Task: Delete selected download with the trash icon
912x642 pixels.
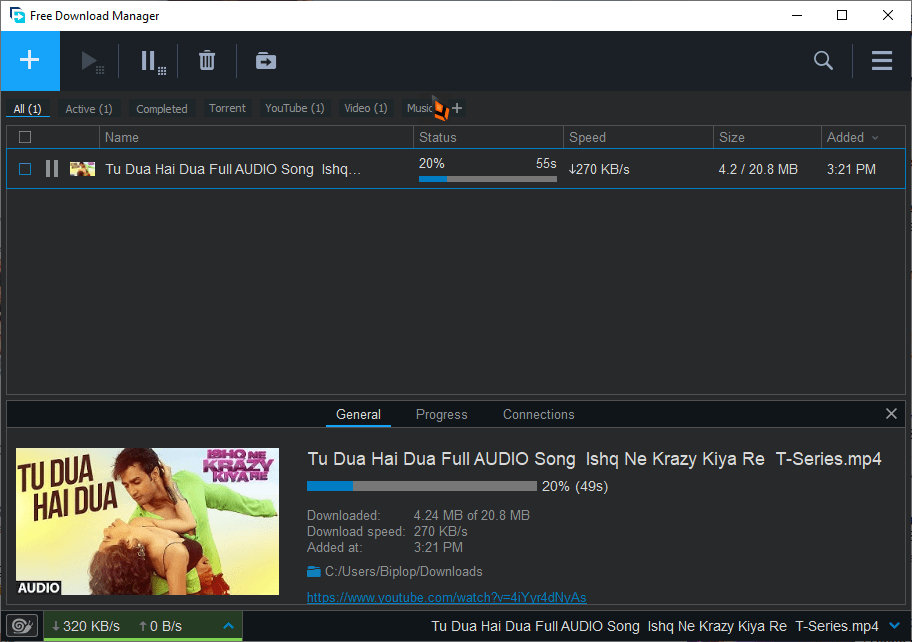Action: (207, 60)
